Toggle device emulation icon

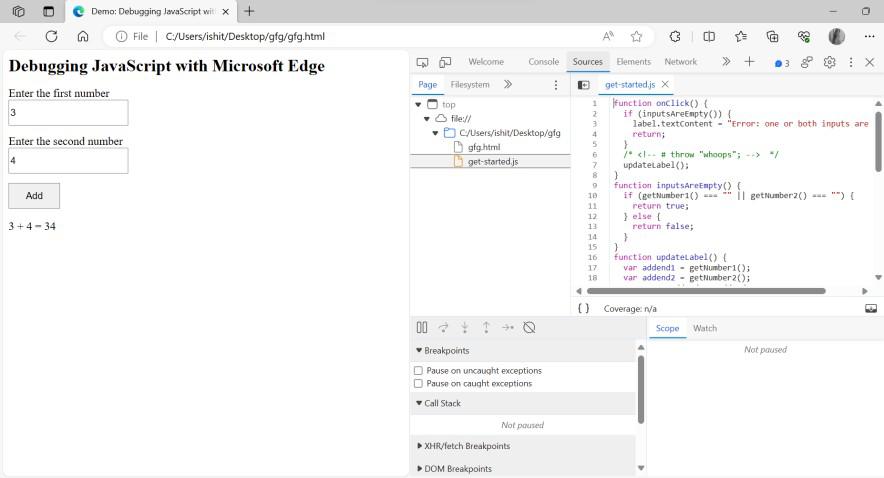coord(445,62)
